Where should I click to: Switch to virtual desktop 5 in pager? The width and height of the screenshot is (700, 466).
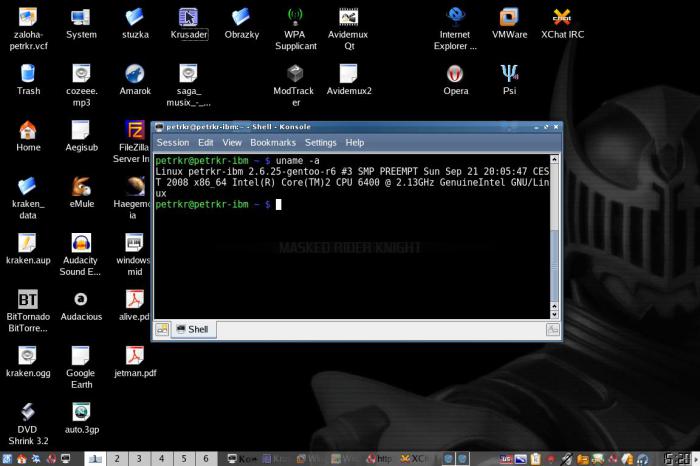coord(184,458)
